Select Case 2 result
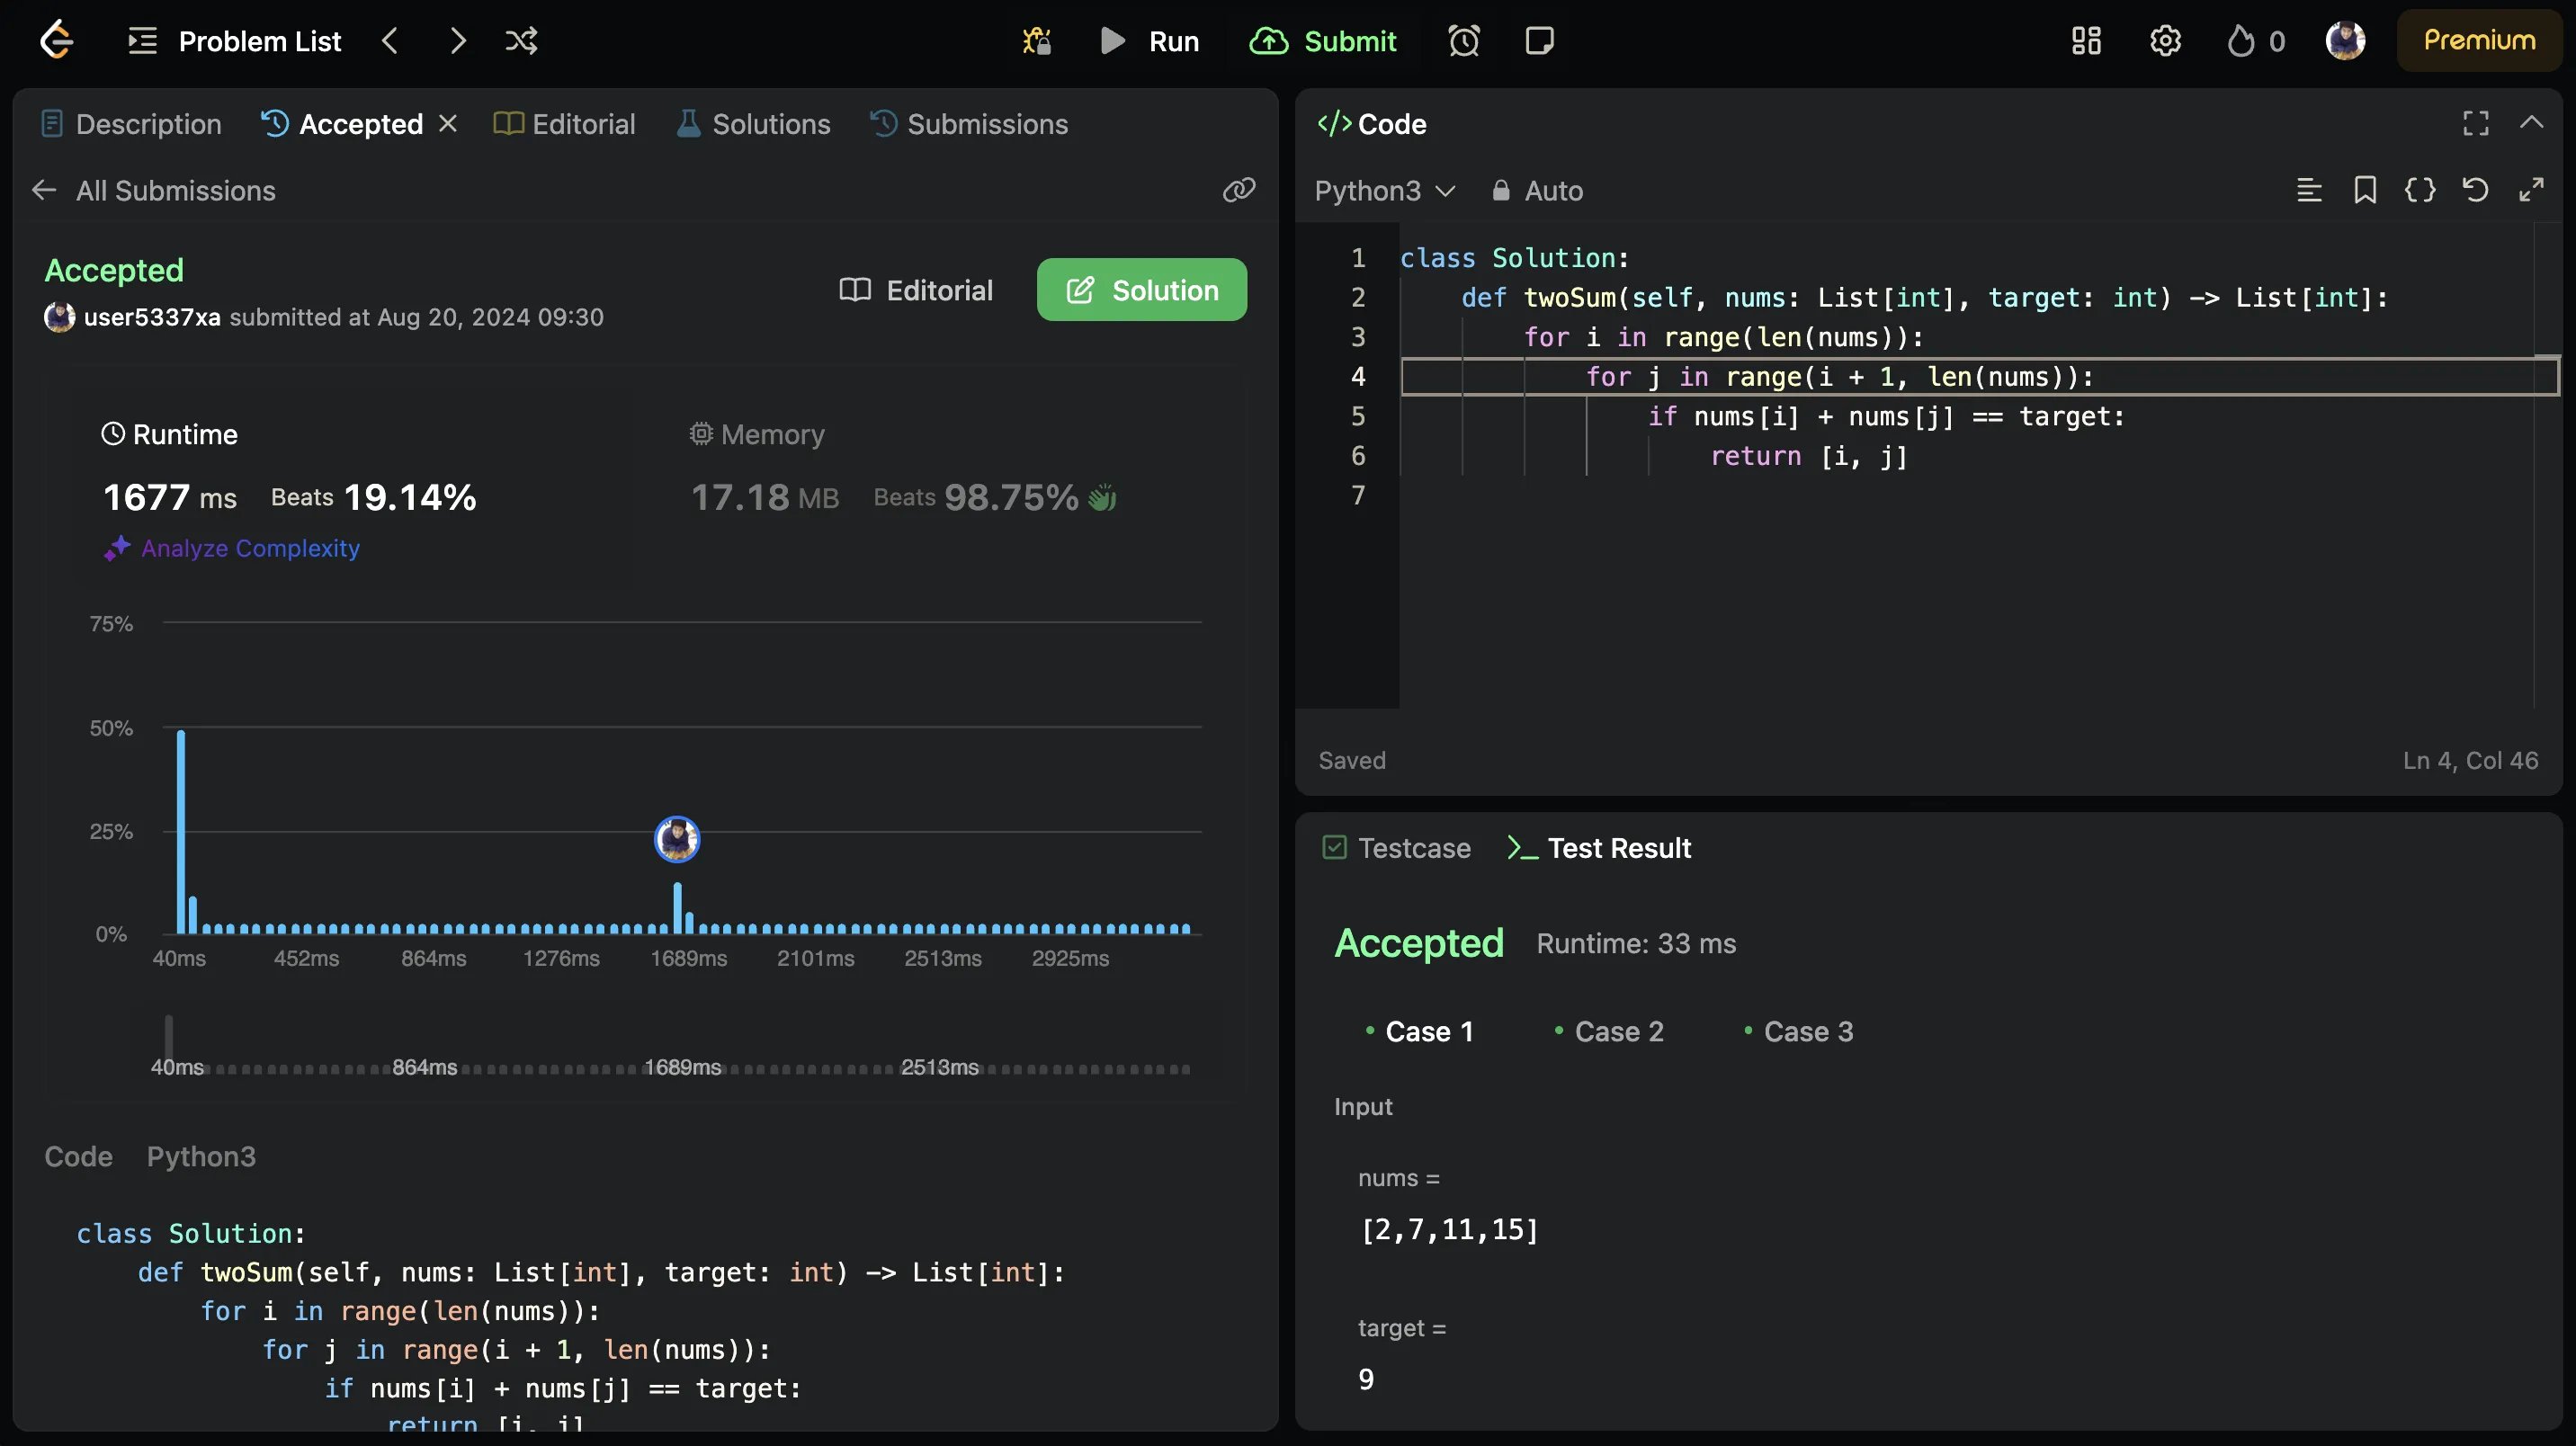Screen dimensions: 2576x1446 pos(1609,1031)
